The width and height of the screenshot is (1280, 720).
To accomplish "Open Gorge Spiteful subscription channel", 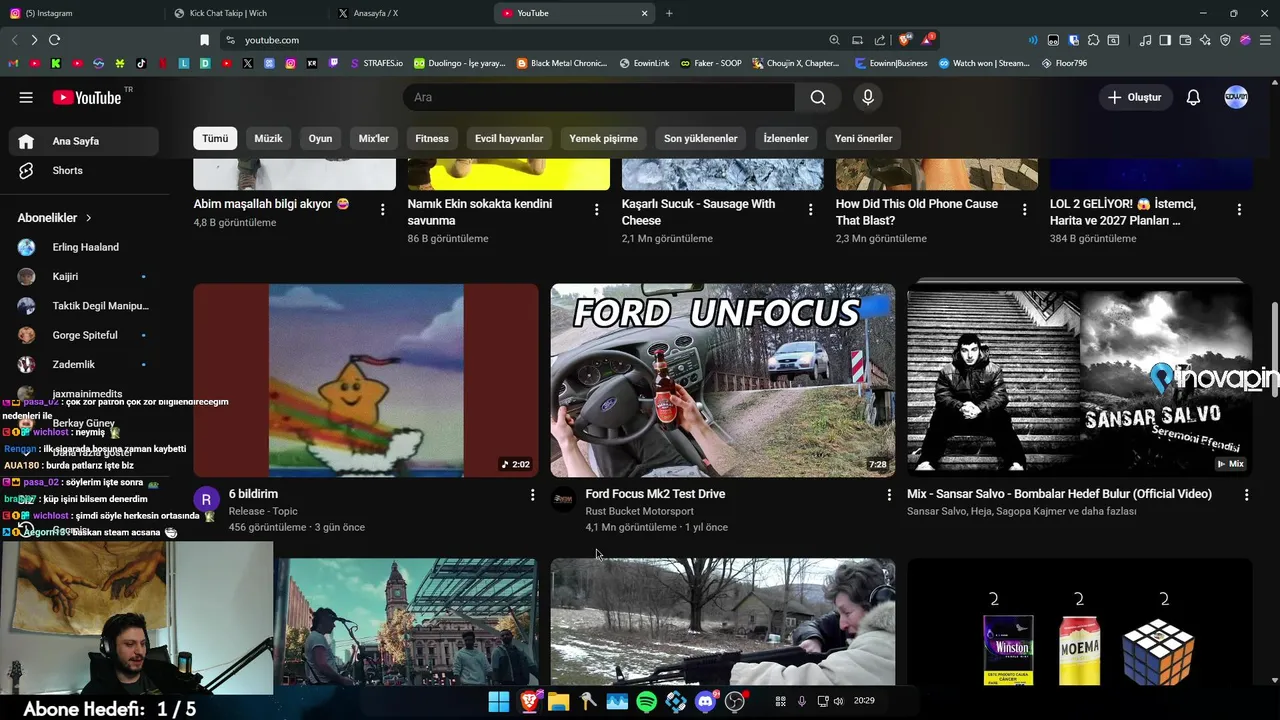I will click(x=84, y=335).
